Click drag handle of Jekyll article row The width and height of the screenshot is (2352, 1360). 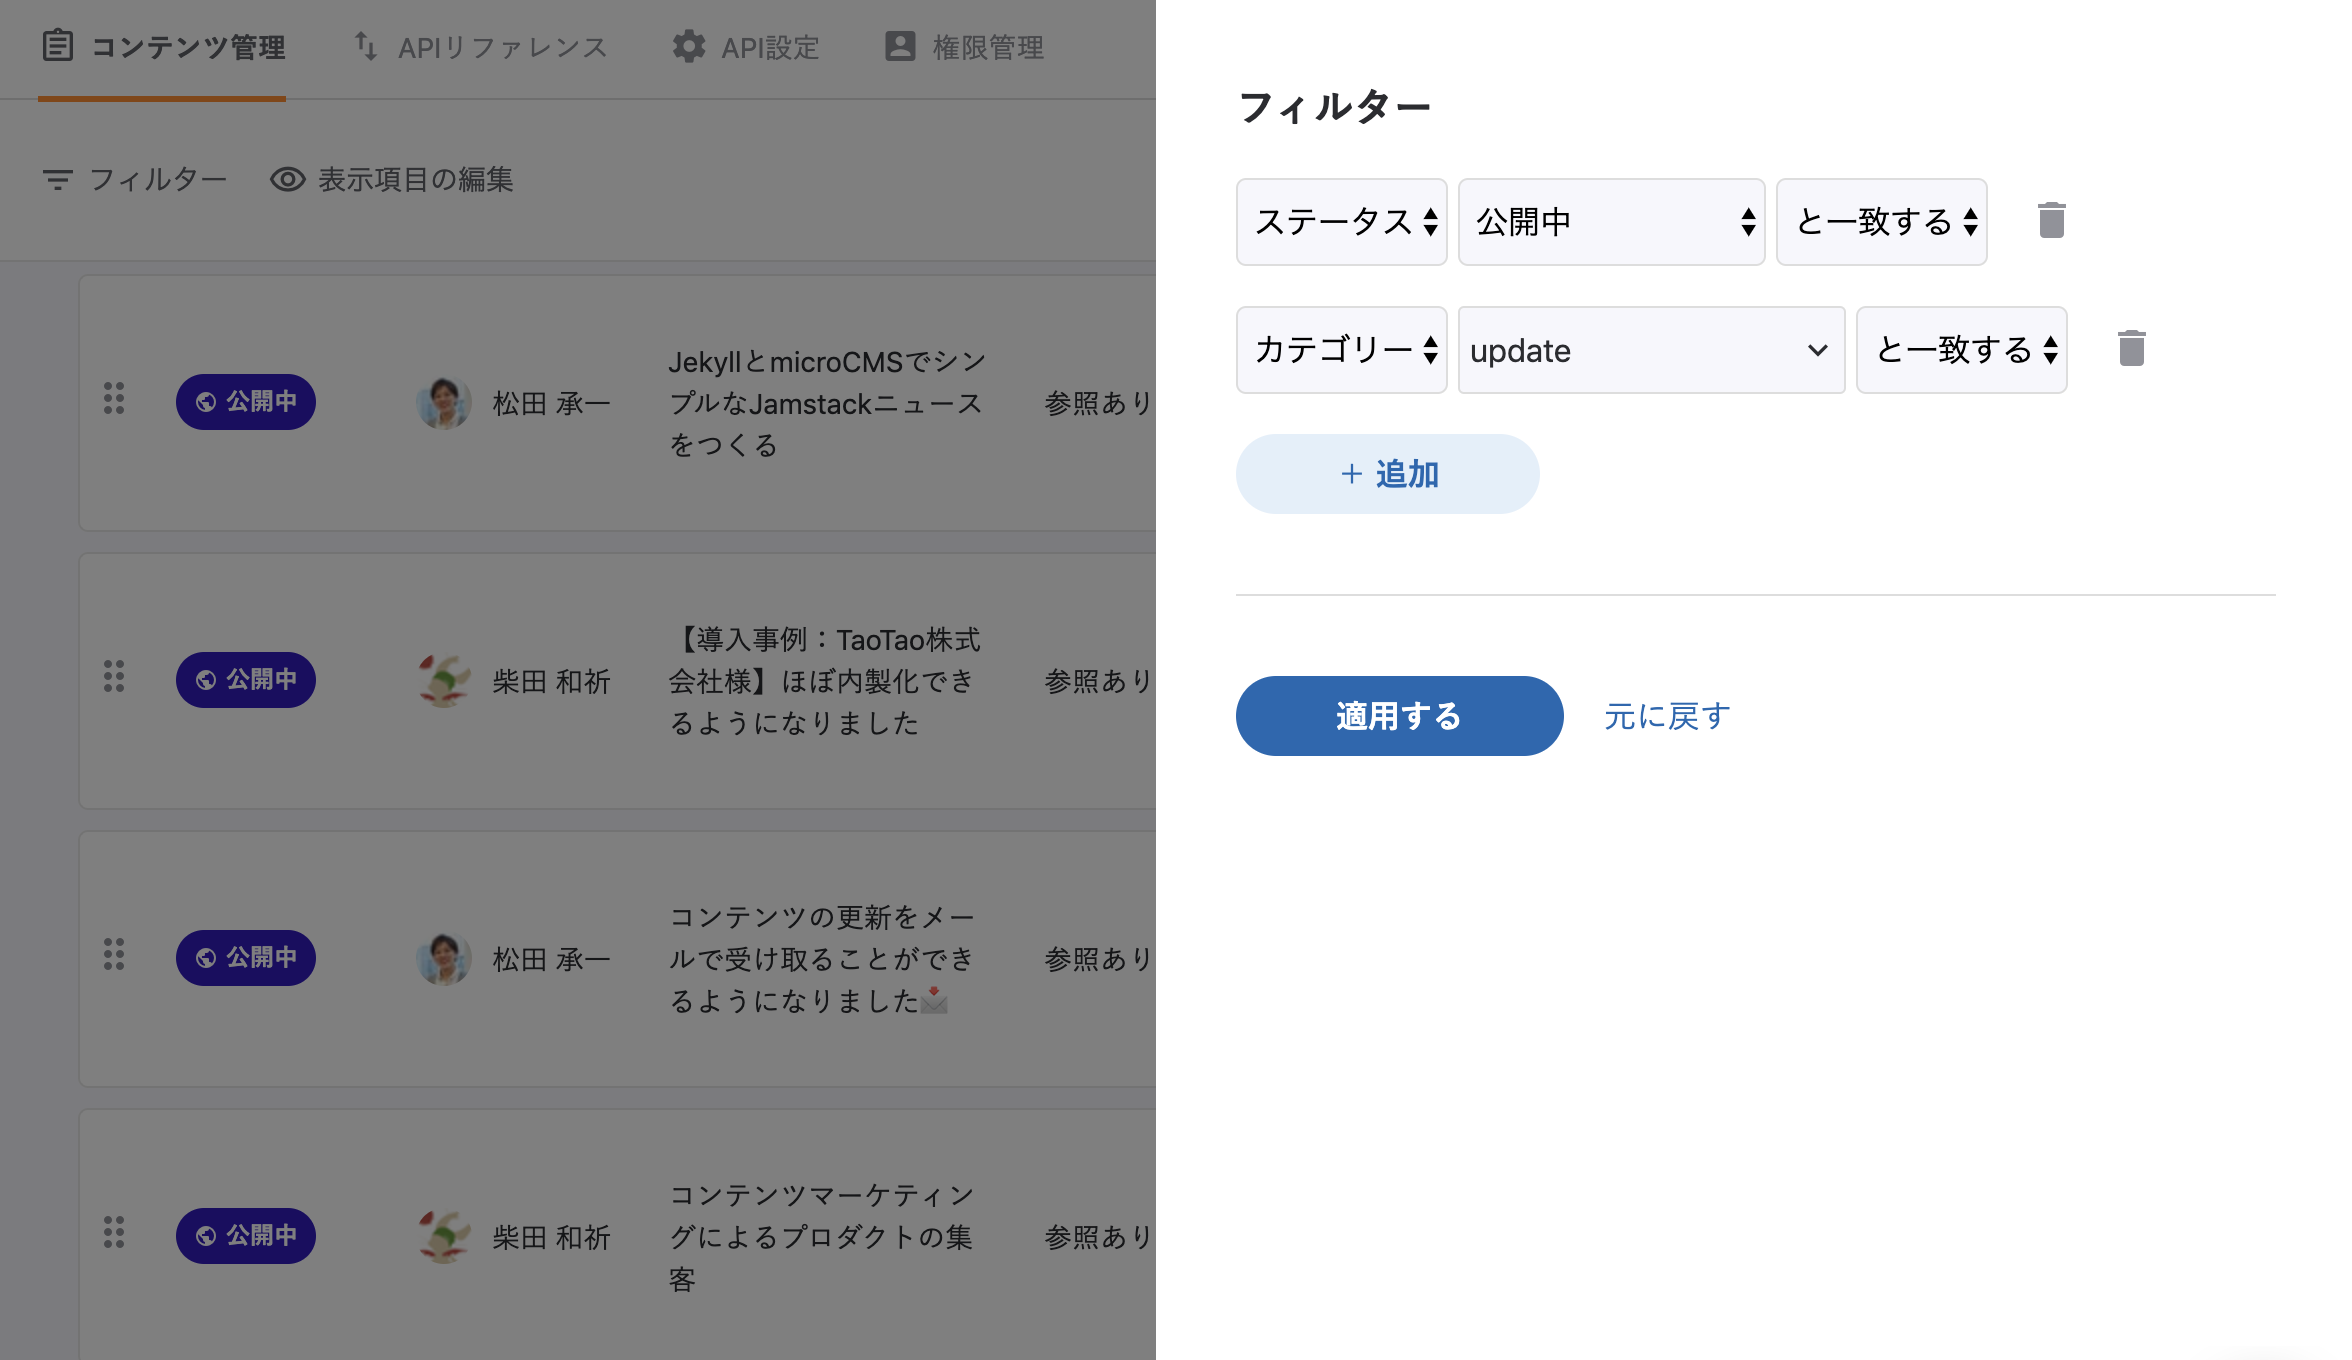tap(114, 399)
